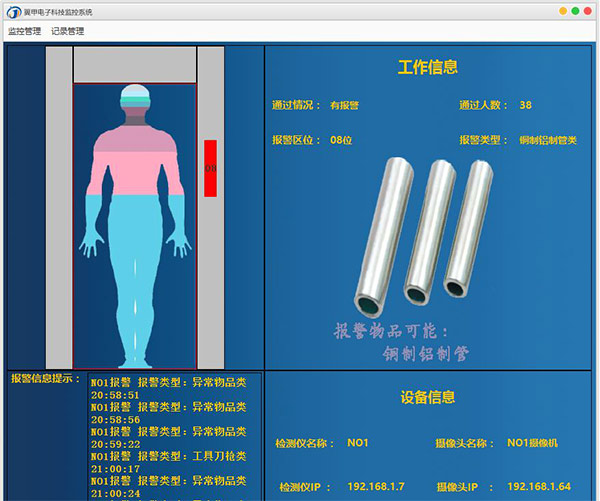The height and width of the screenshot is (501, 600).
Task: Click the 检测仪IP field 192.168.1.7
Action: click(x=376, y=487)
